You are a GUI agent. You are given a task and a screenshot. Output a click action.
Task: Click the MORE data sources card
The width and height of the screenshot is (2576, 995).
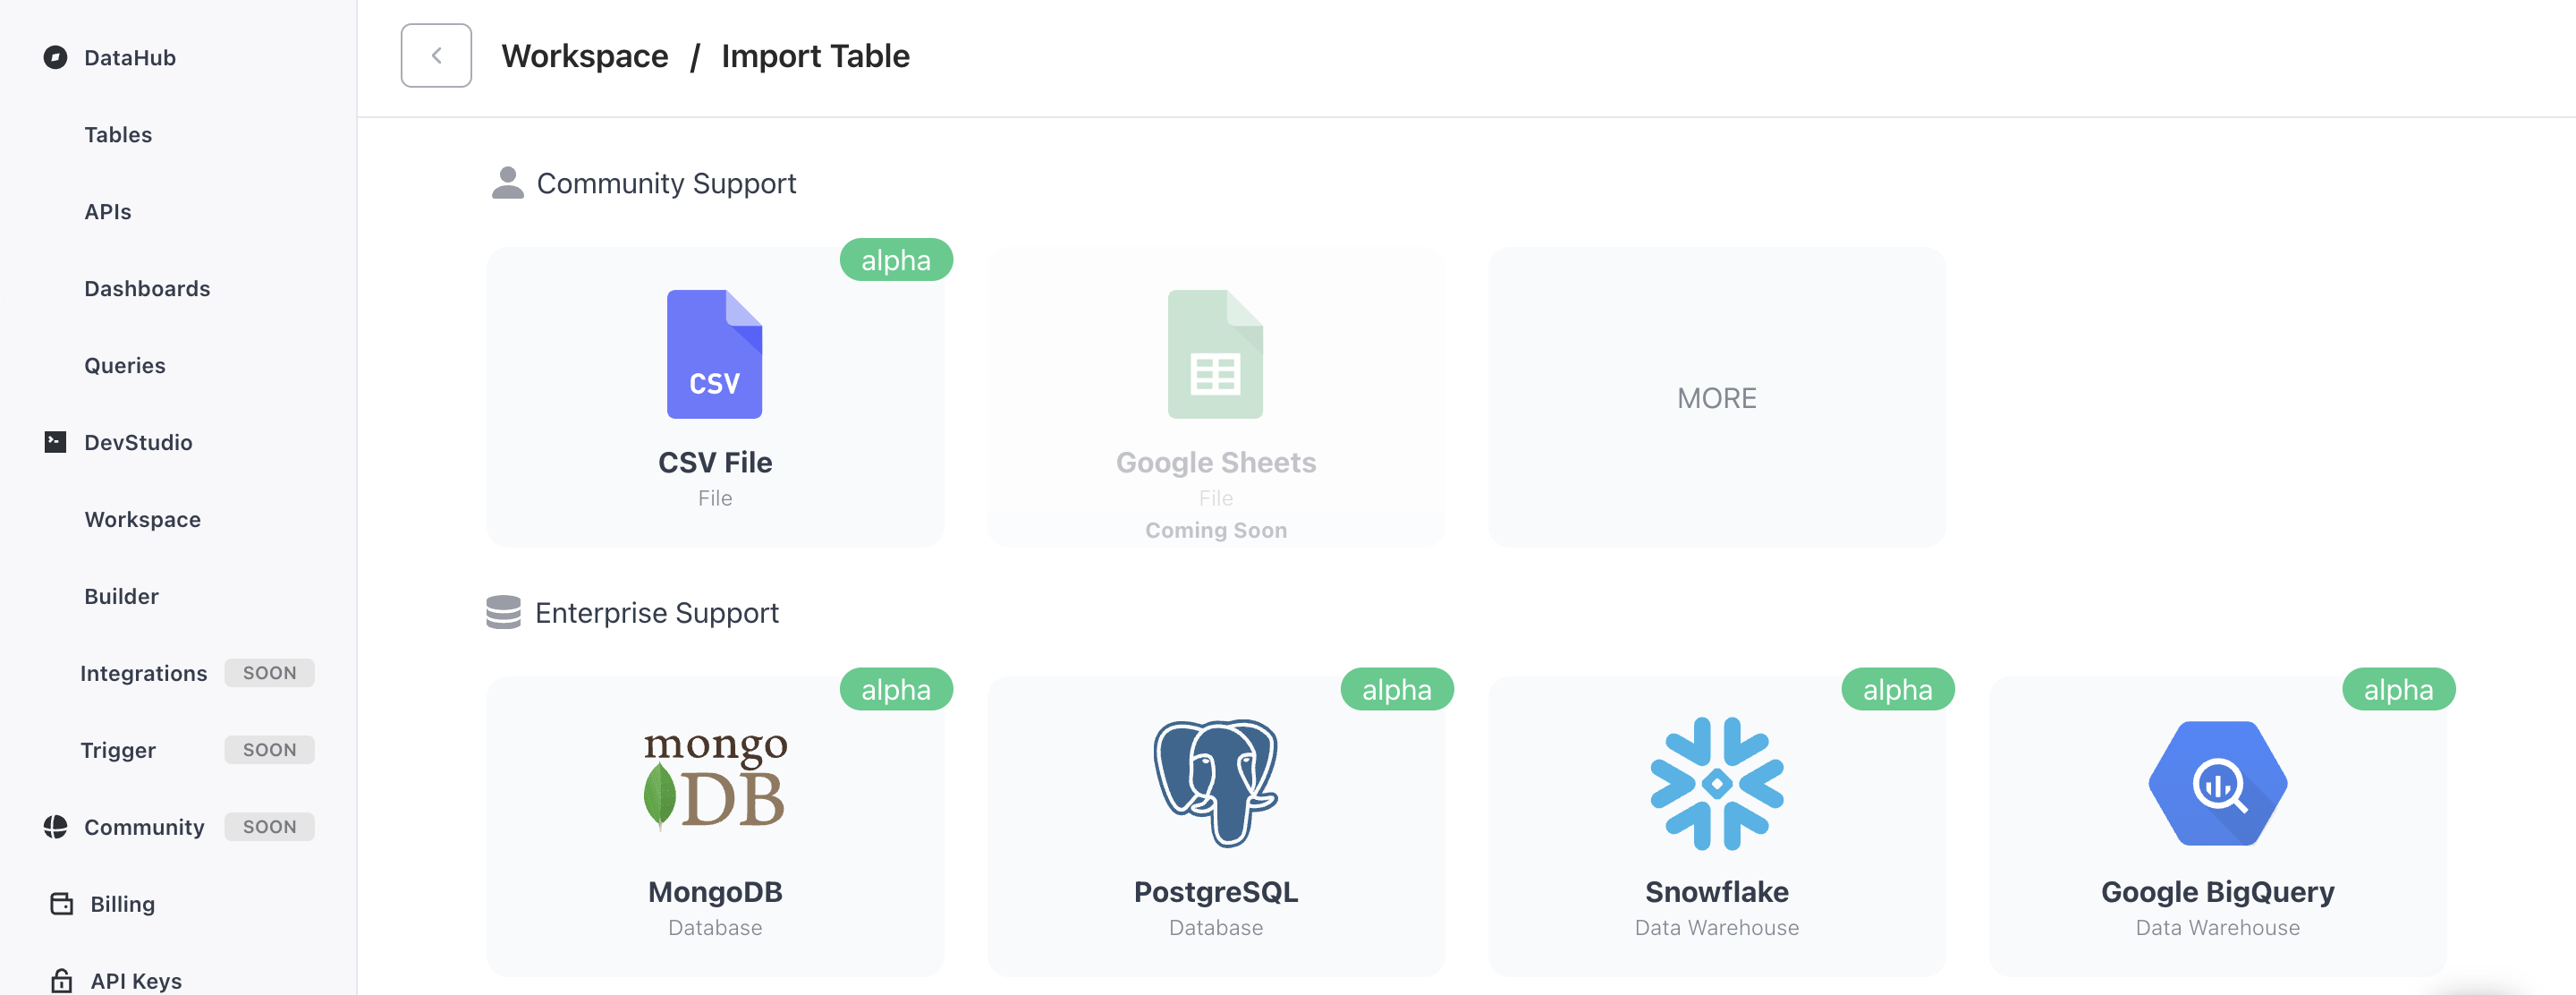(1716, 397)
